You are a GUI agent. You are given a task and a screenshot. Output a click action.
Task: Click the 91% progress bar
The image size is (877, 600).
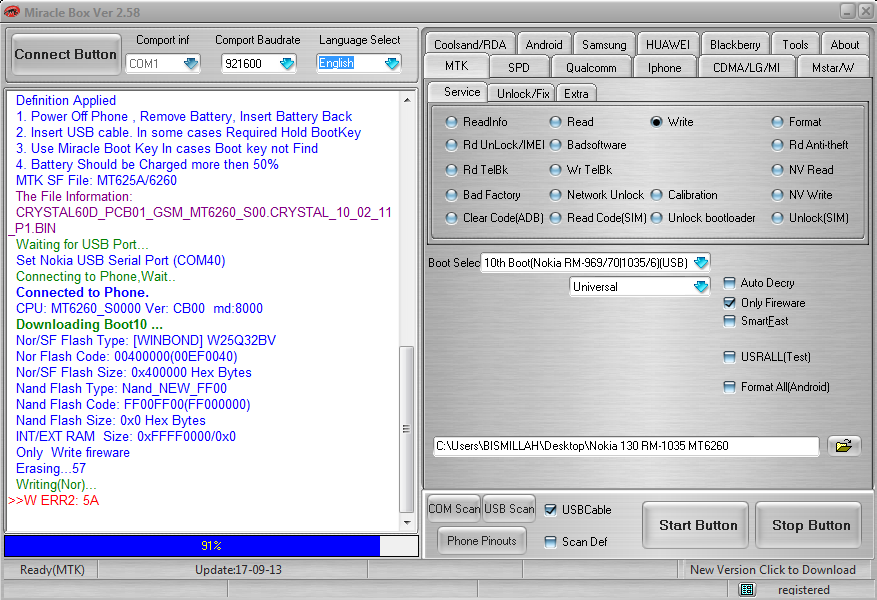(x=211, y=546)
